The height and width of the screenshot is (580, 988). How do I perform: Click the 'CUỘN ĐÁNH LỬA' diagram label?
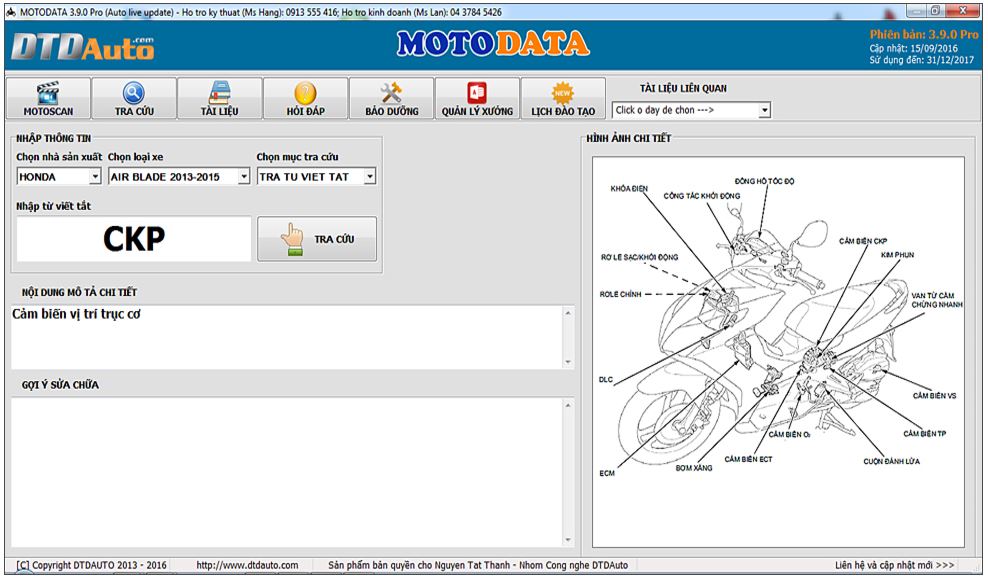891,461
